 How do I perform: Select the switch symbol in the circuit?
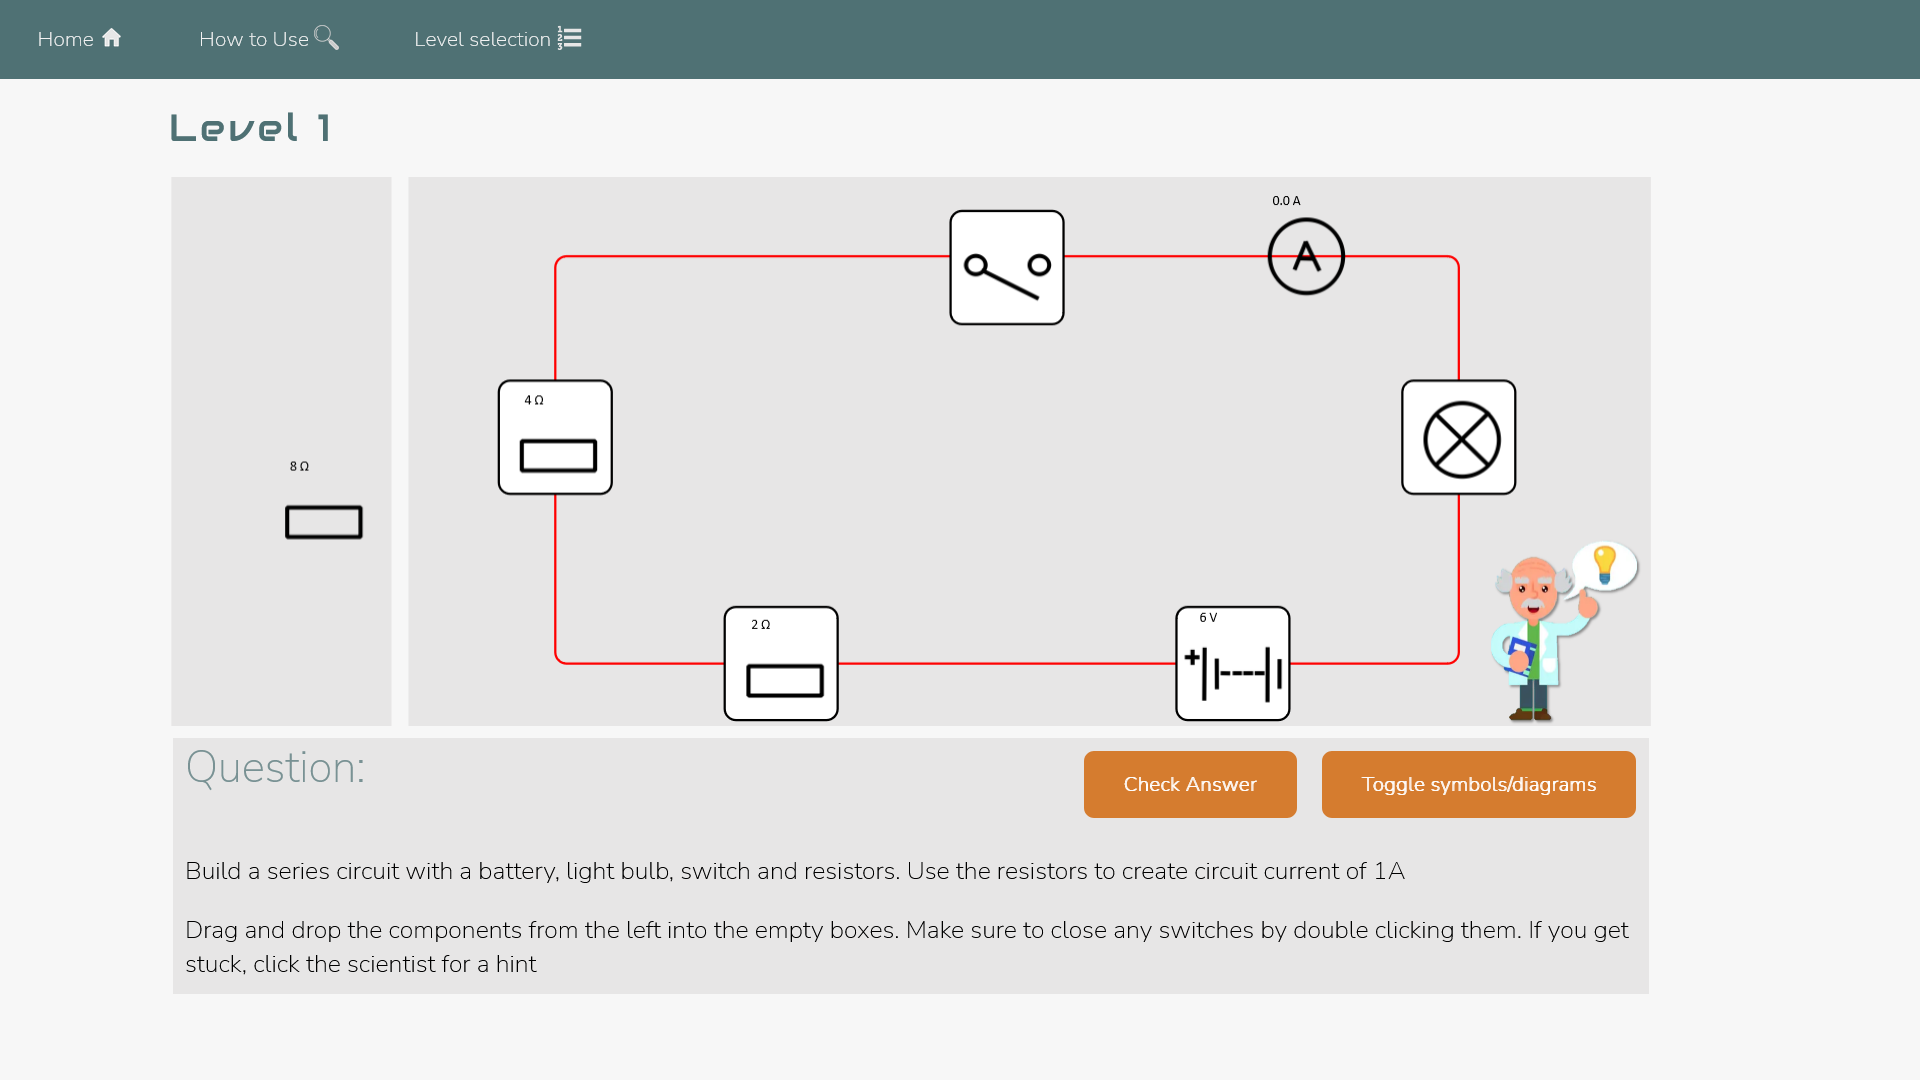point(1006,267)
